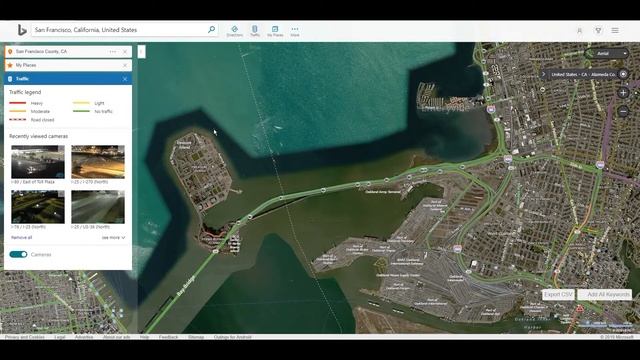Select the Traffic toolbar button
640x360 pixels.
255,31
